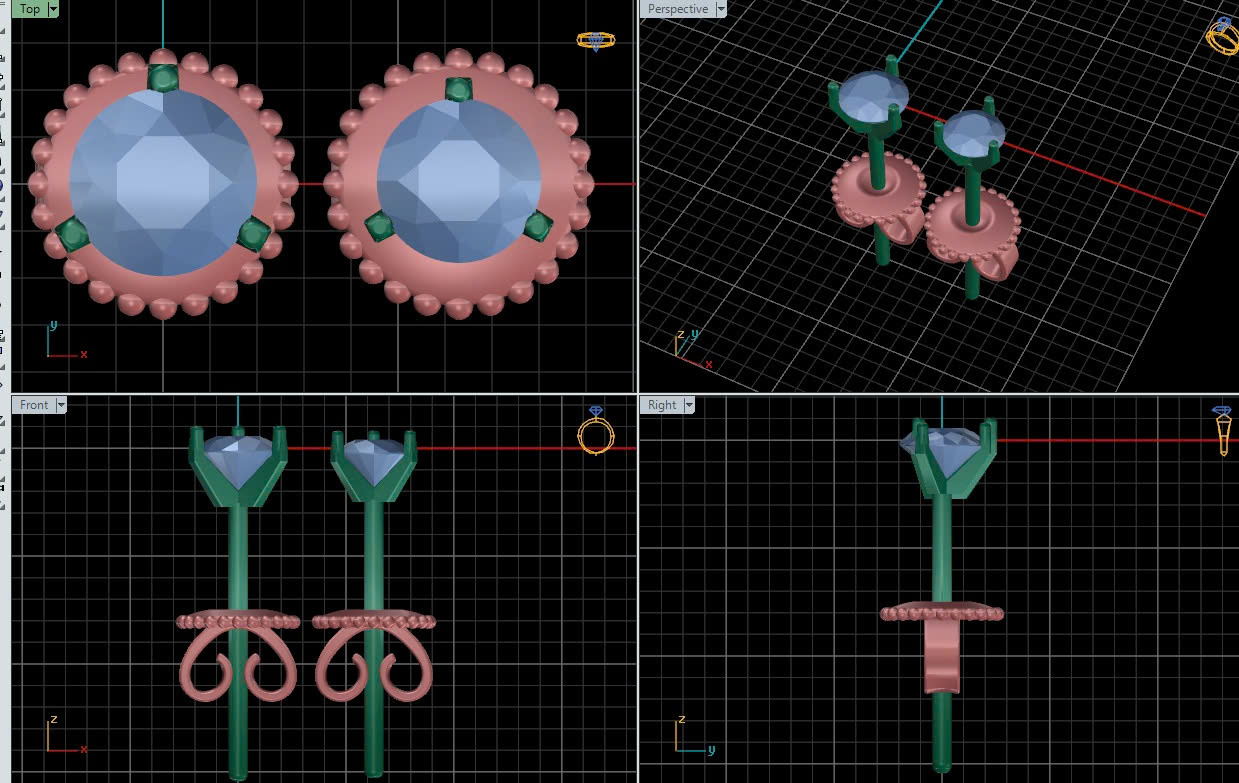Viewport: 1239px width, 783px height.
Task: Open the Front viewport dropdown arrow menu
Action: tap(61, 405)
